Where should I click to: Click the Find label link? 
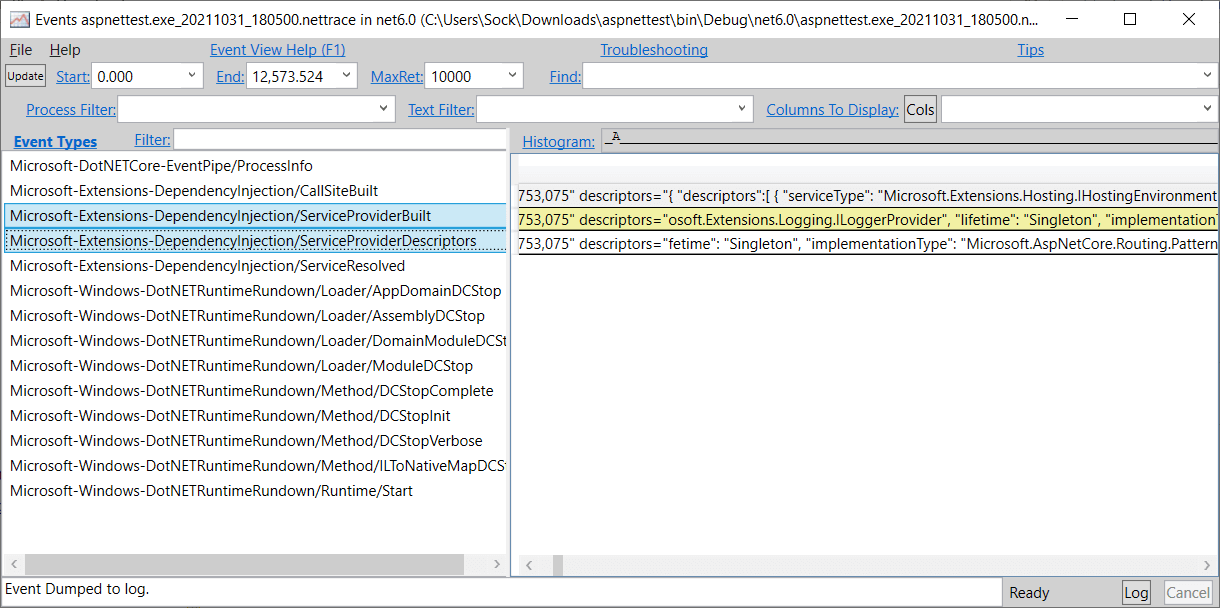565,76
